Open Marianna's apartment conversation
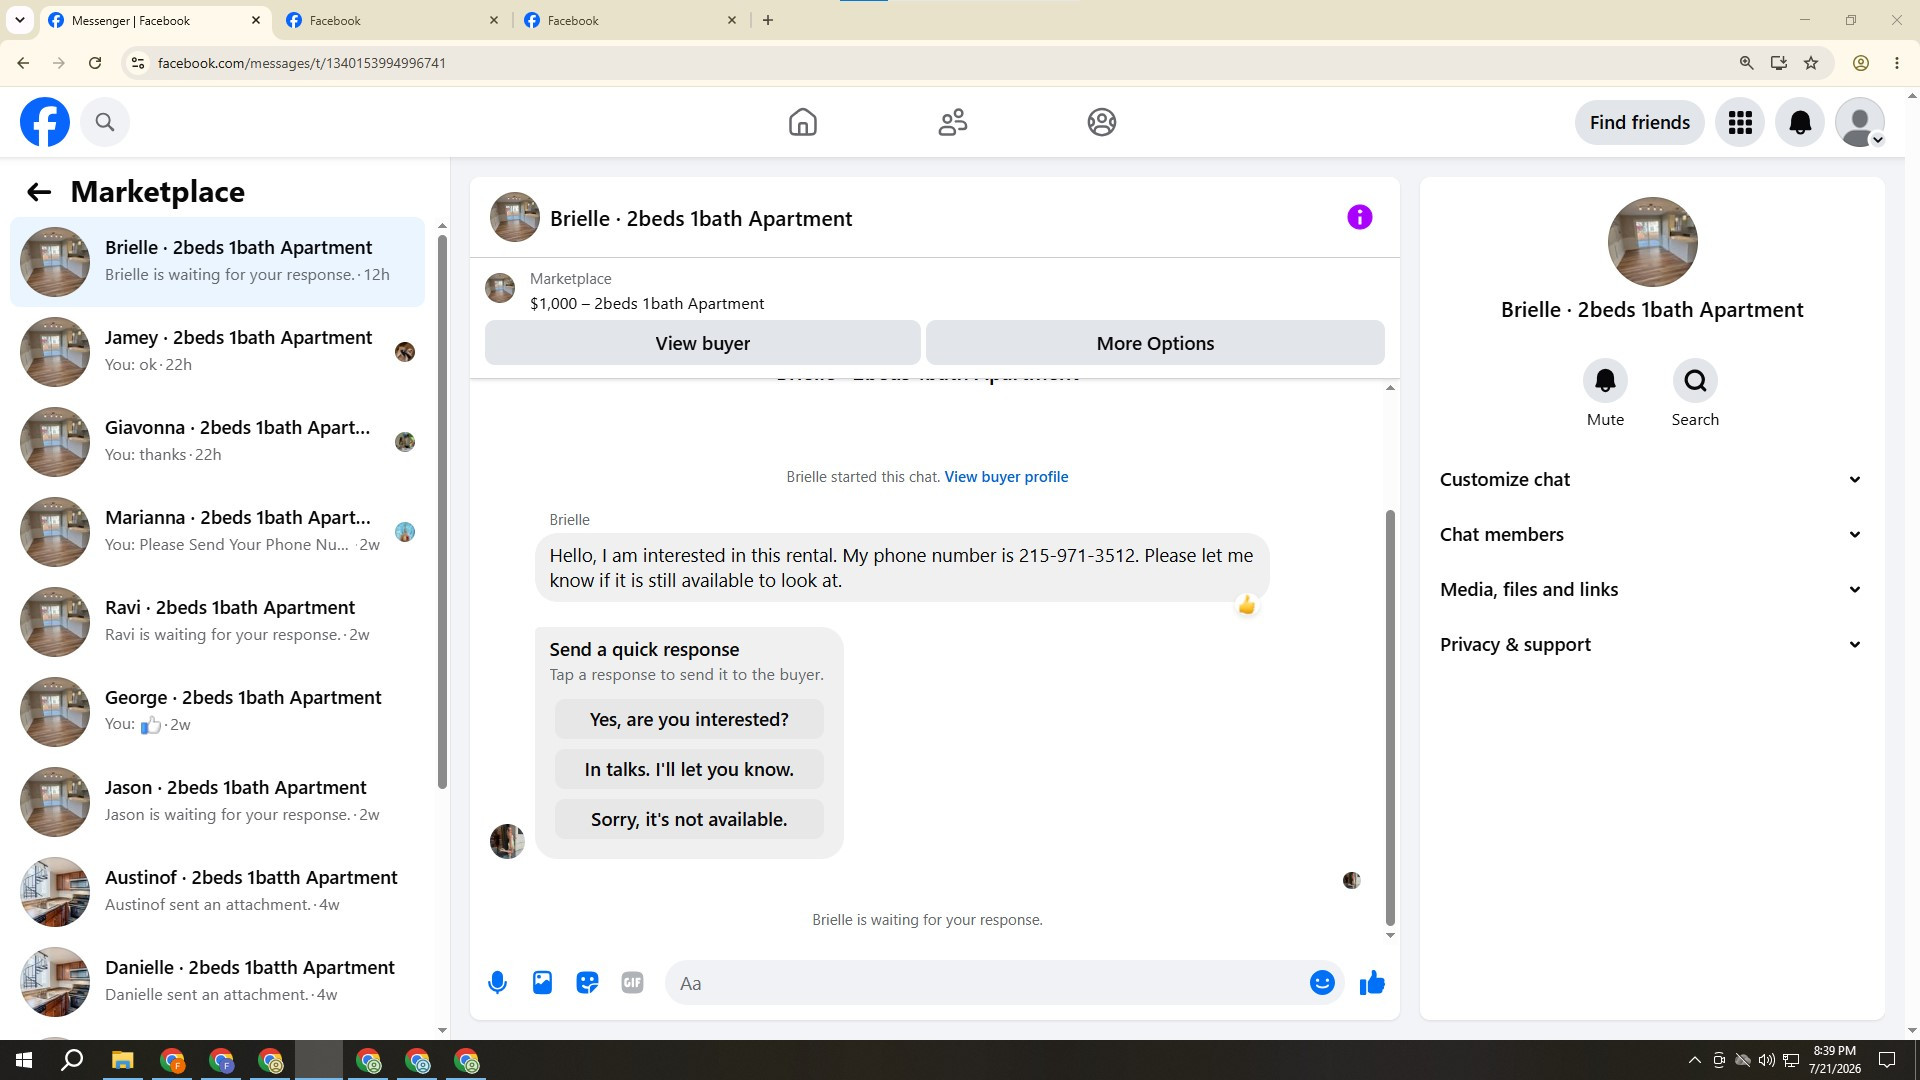 click(217, 531)
